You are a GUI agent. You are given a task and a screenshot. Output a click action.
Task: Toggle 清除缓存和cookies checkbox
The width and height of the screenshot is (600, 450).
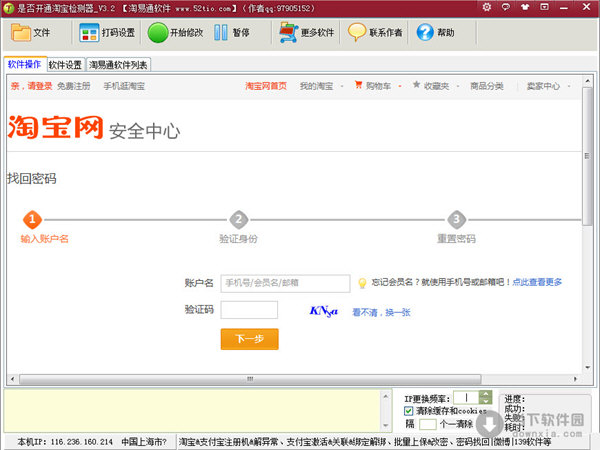408,411
